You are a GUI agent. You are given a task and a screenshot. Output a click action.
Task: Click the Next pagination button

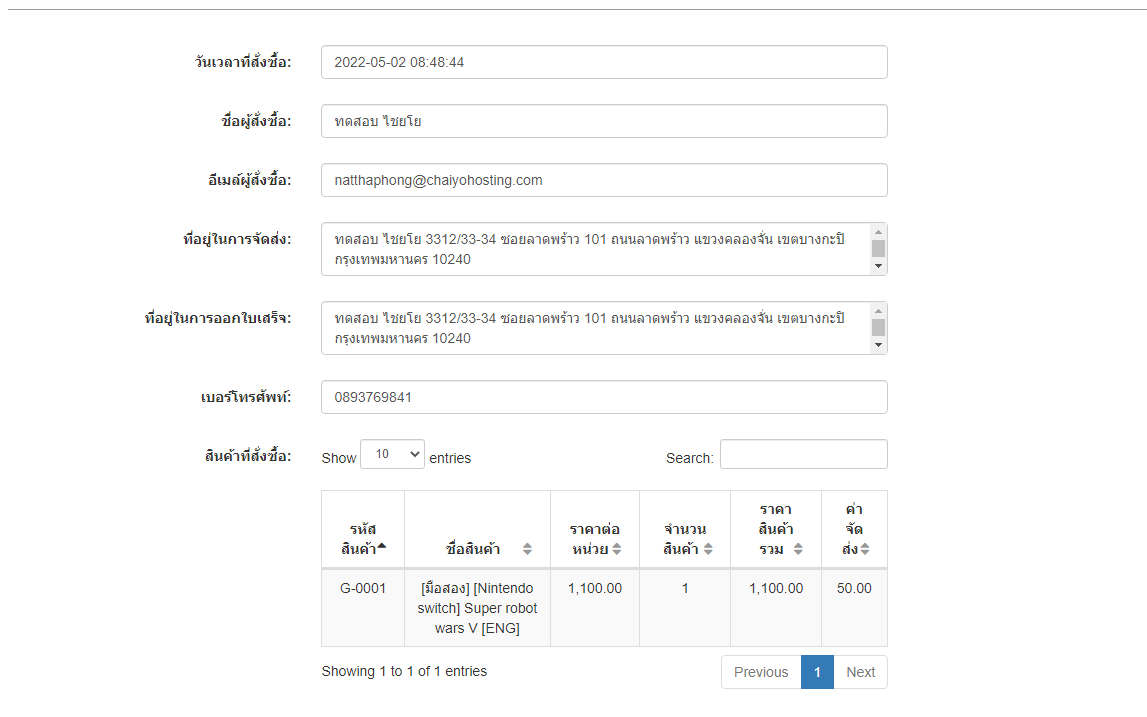coord(860,672)
